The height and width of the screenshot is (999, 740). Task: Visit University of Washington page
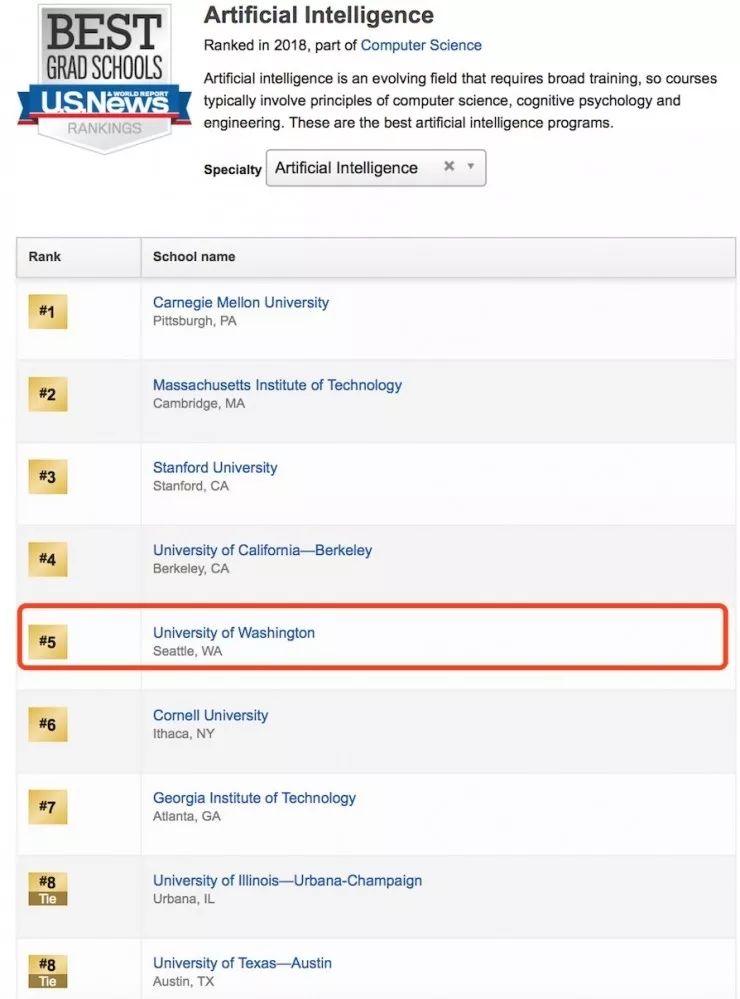pyautogui.click(x=234, y=633)
